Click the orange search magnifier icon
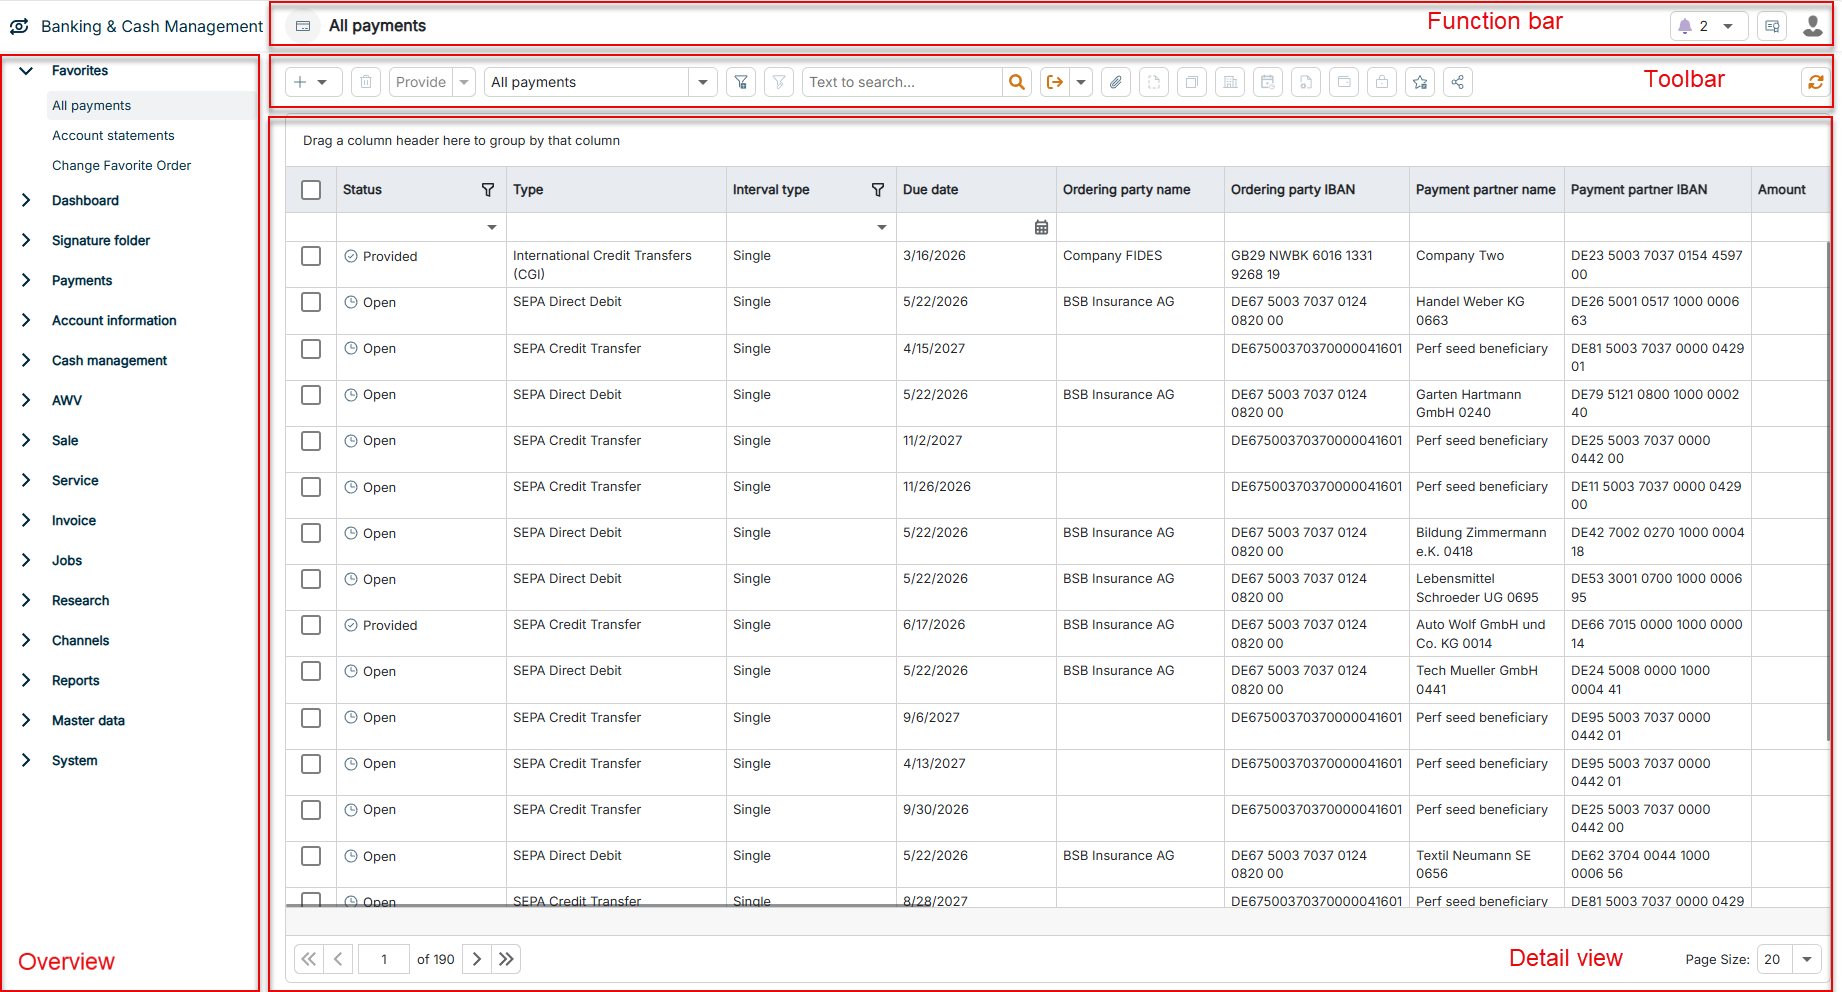The width and height of the screenshot is (1842, 992). [1017, 82]
